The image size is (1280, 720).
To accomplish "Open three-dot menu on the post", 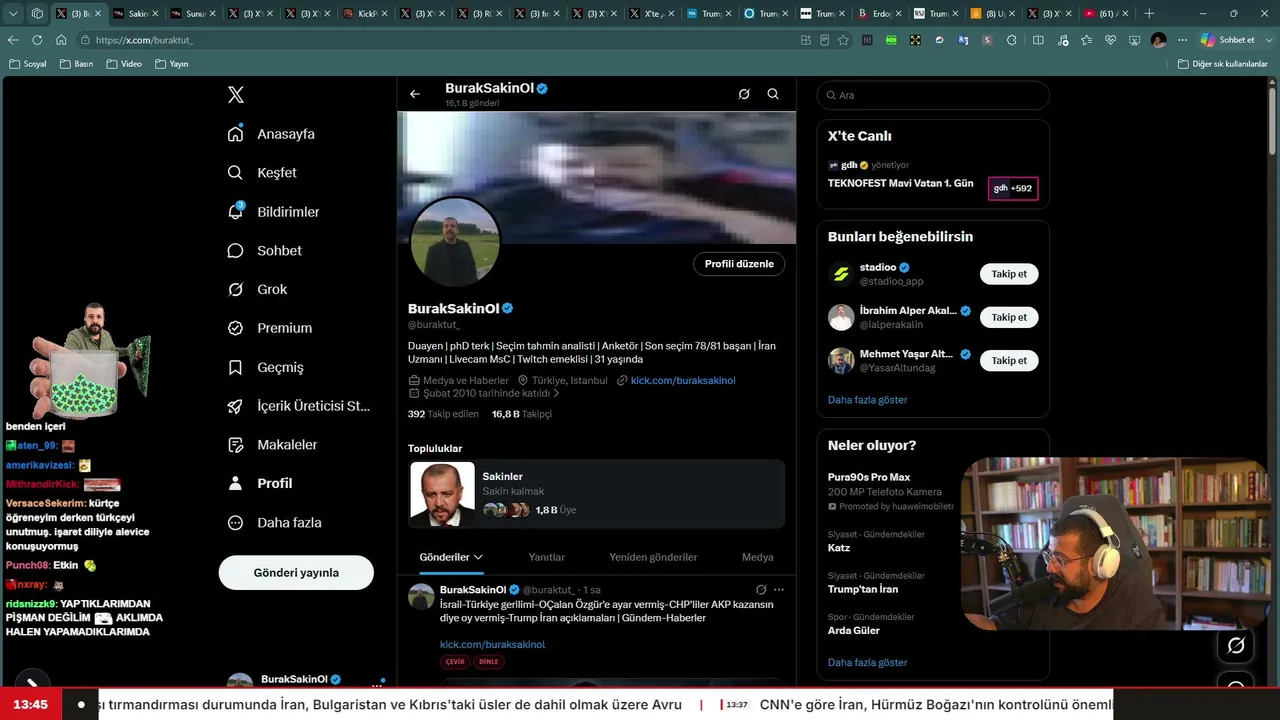I will pyautogui.click(x=779, y=590).
